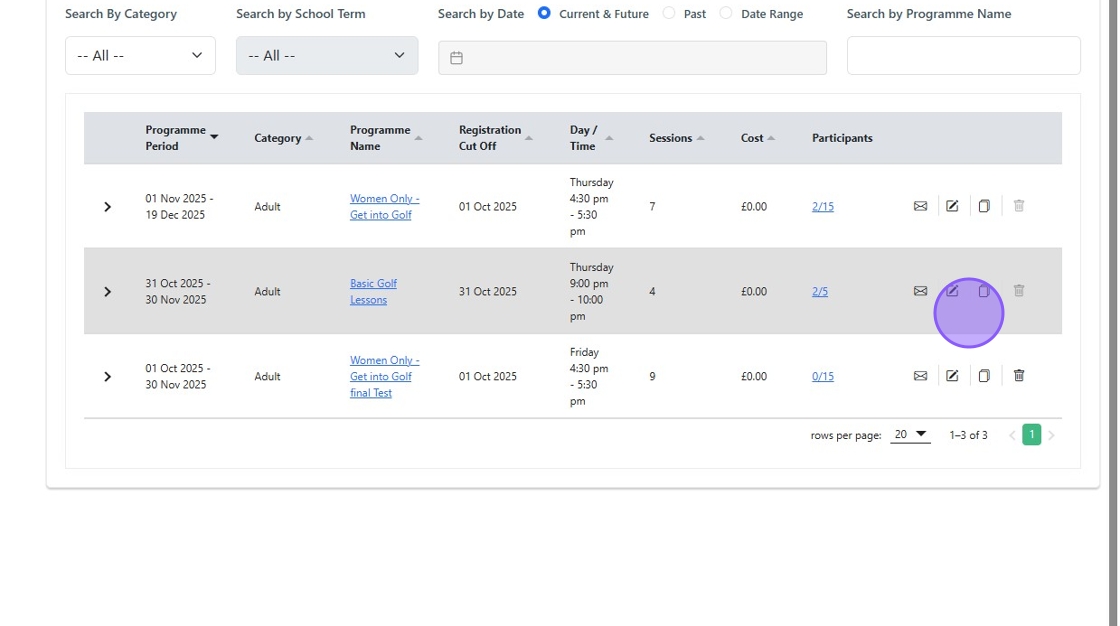Edit the Basic Golf Lessons programme
This screenshot has width=1120, height=626.
[952, 291]
